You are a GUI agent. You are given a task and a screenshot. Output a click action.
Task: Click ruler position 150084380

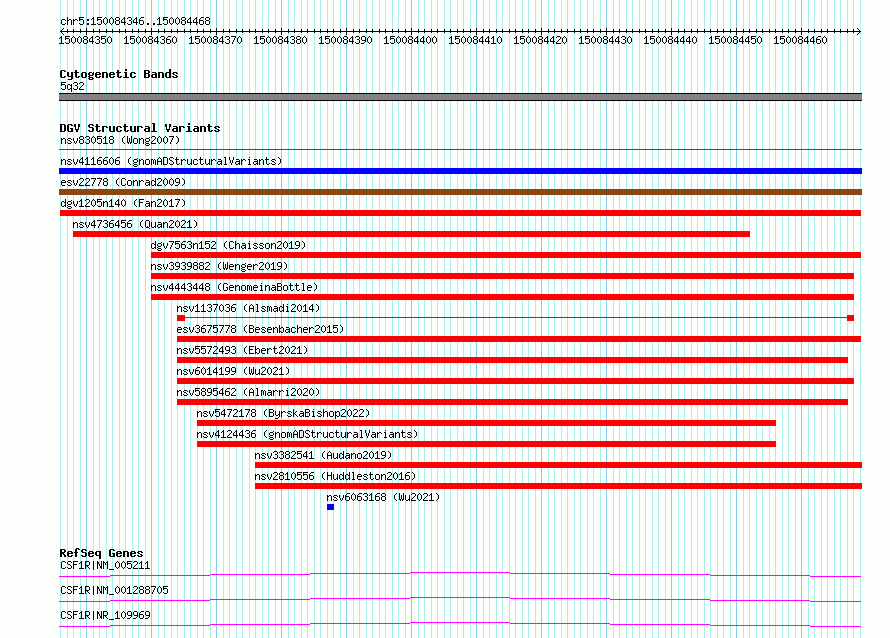click(280, 40)
